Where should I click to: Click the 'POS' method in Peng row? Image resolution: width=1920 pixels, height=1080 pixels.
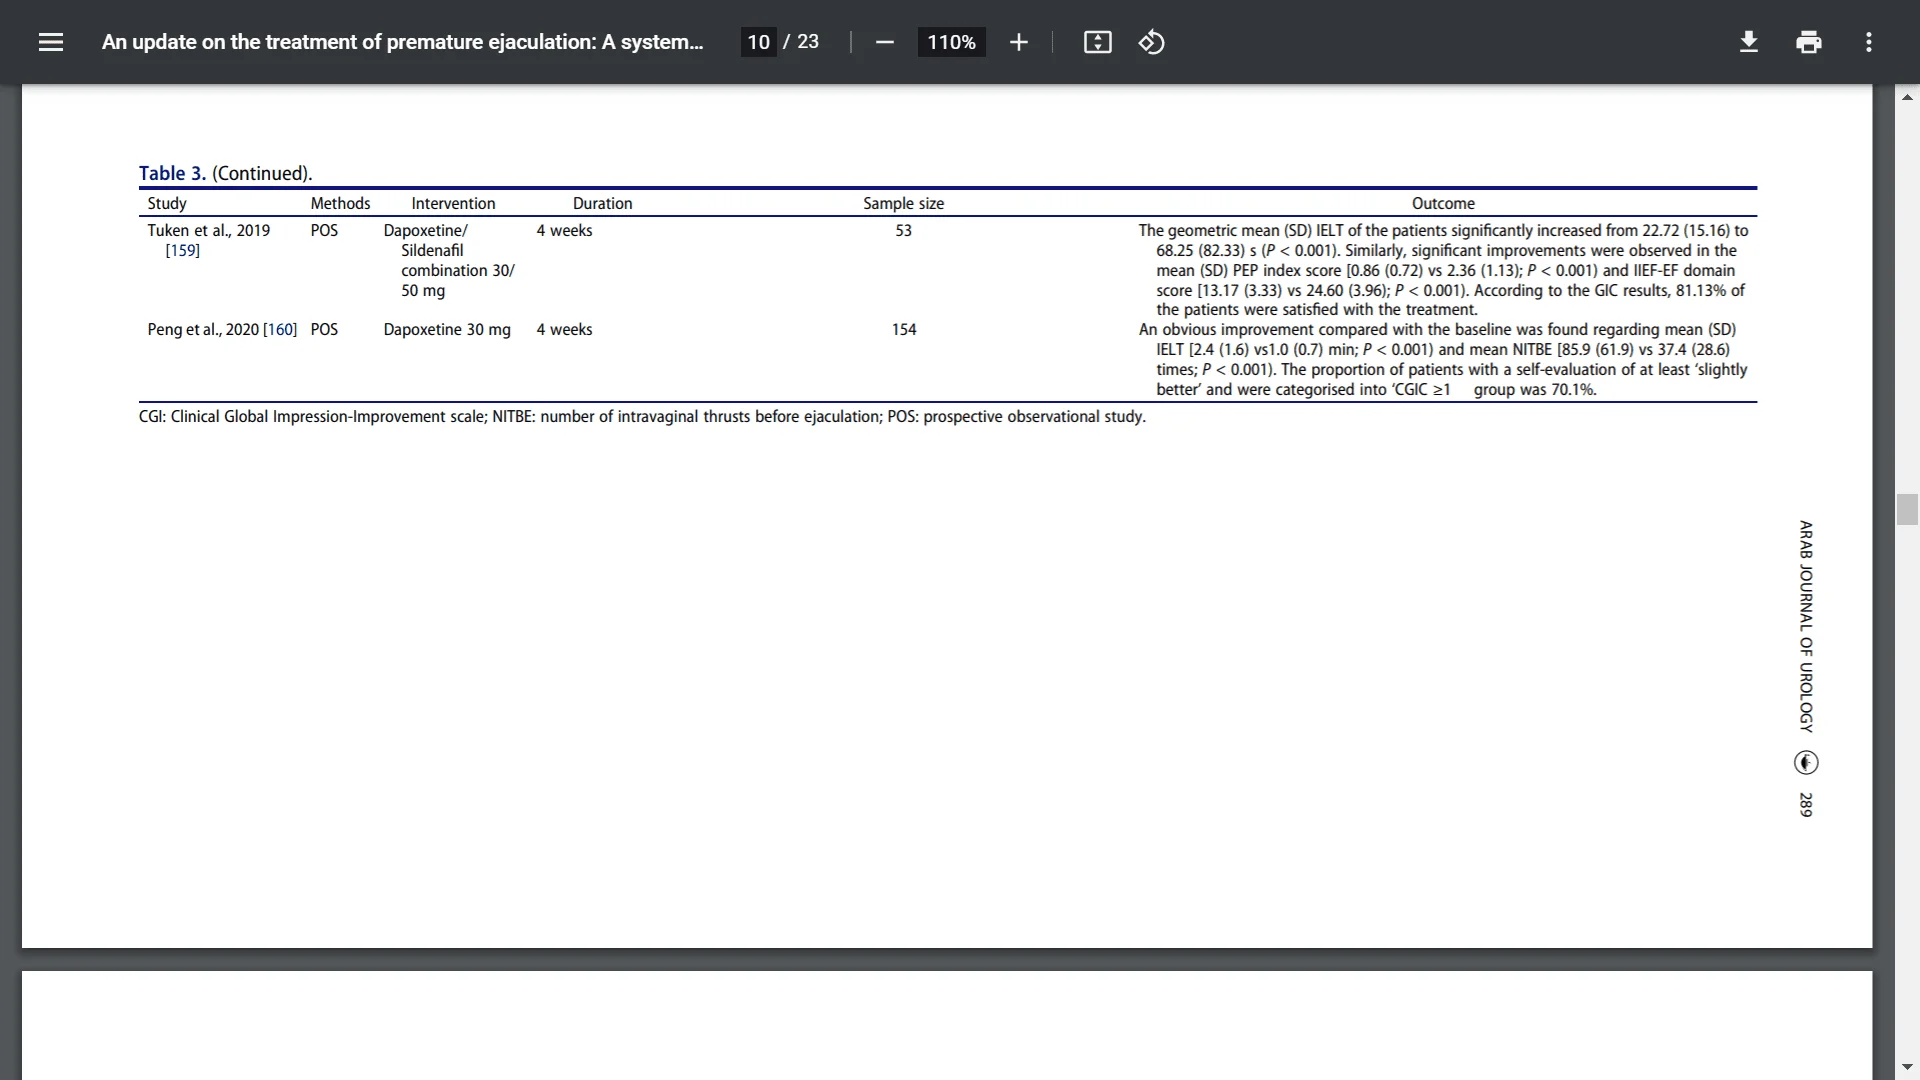pos(324,329)
